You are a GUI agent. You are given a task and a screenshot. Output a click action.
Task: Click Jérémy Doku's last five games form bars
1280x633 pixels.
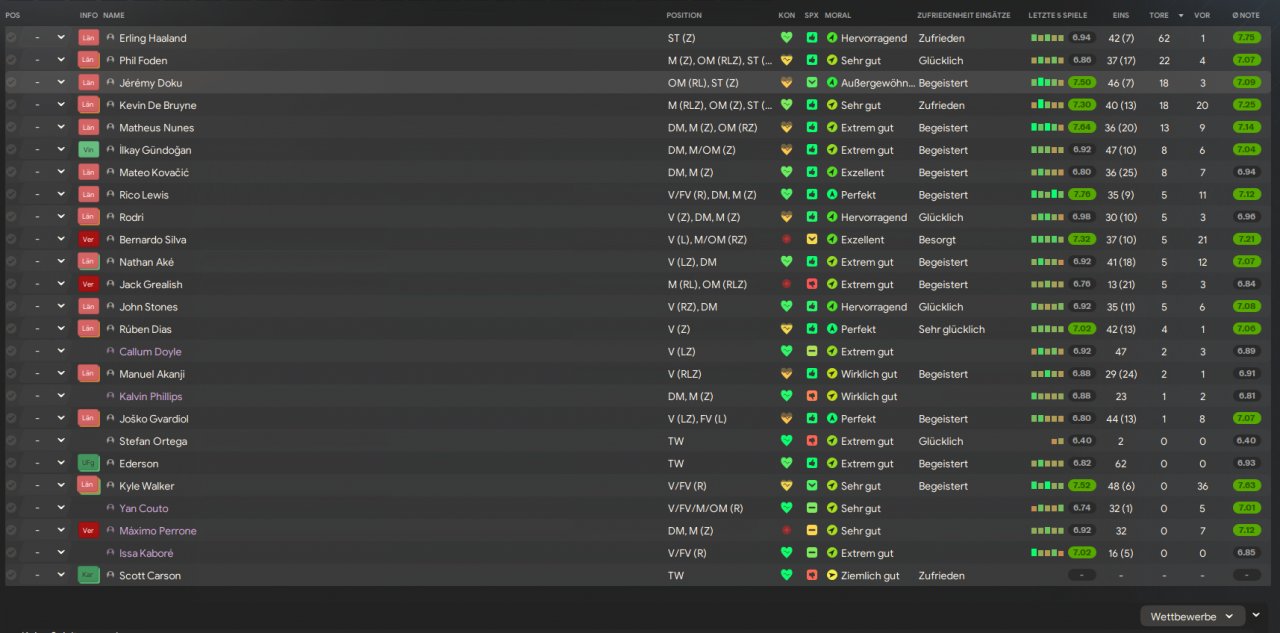click(1048, 83)
